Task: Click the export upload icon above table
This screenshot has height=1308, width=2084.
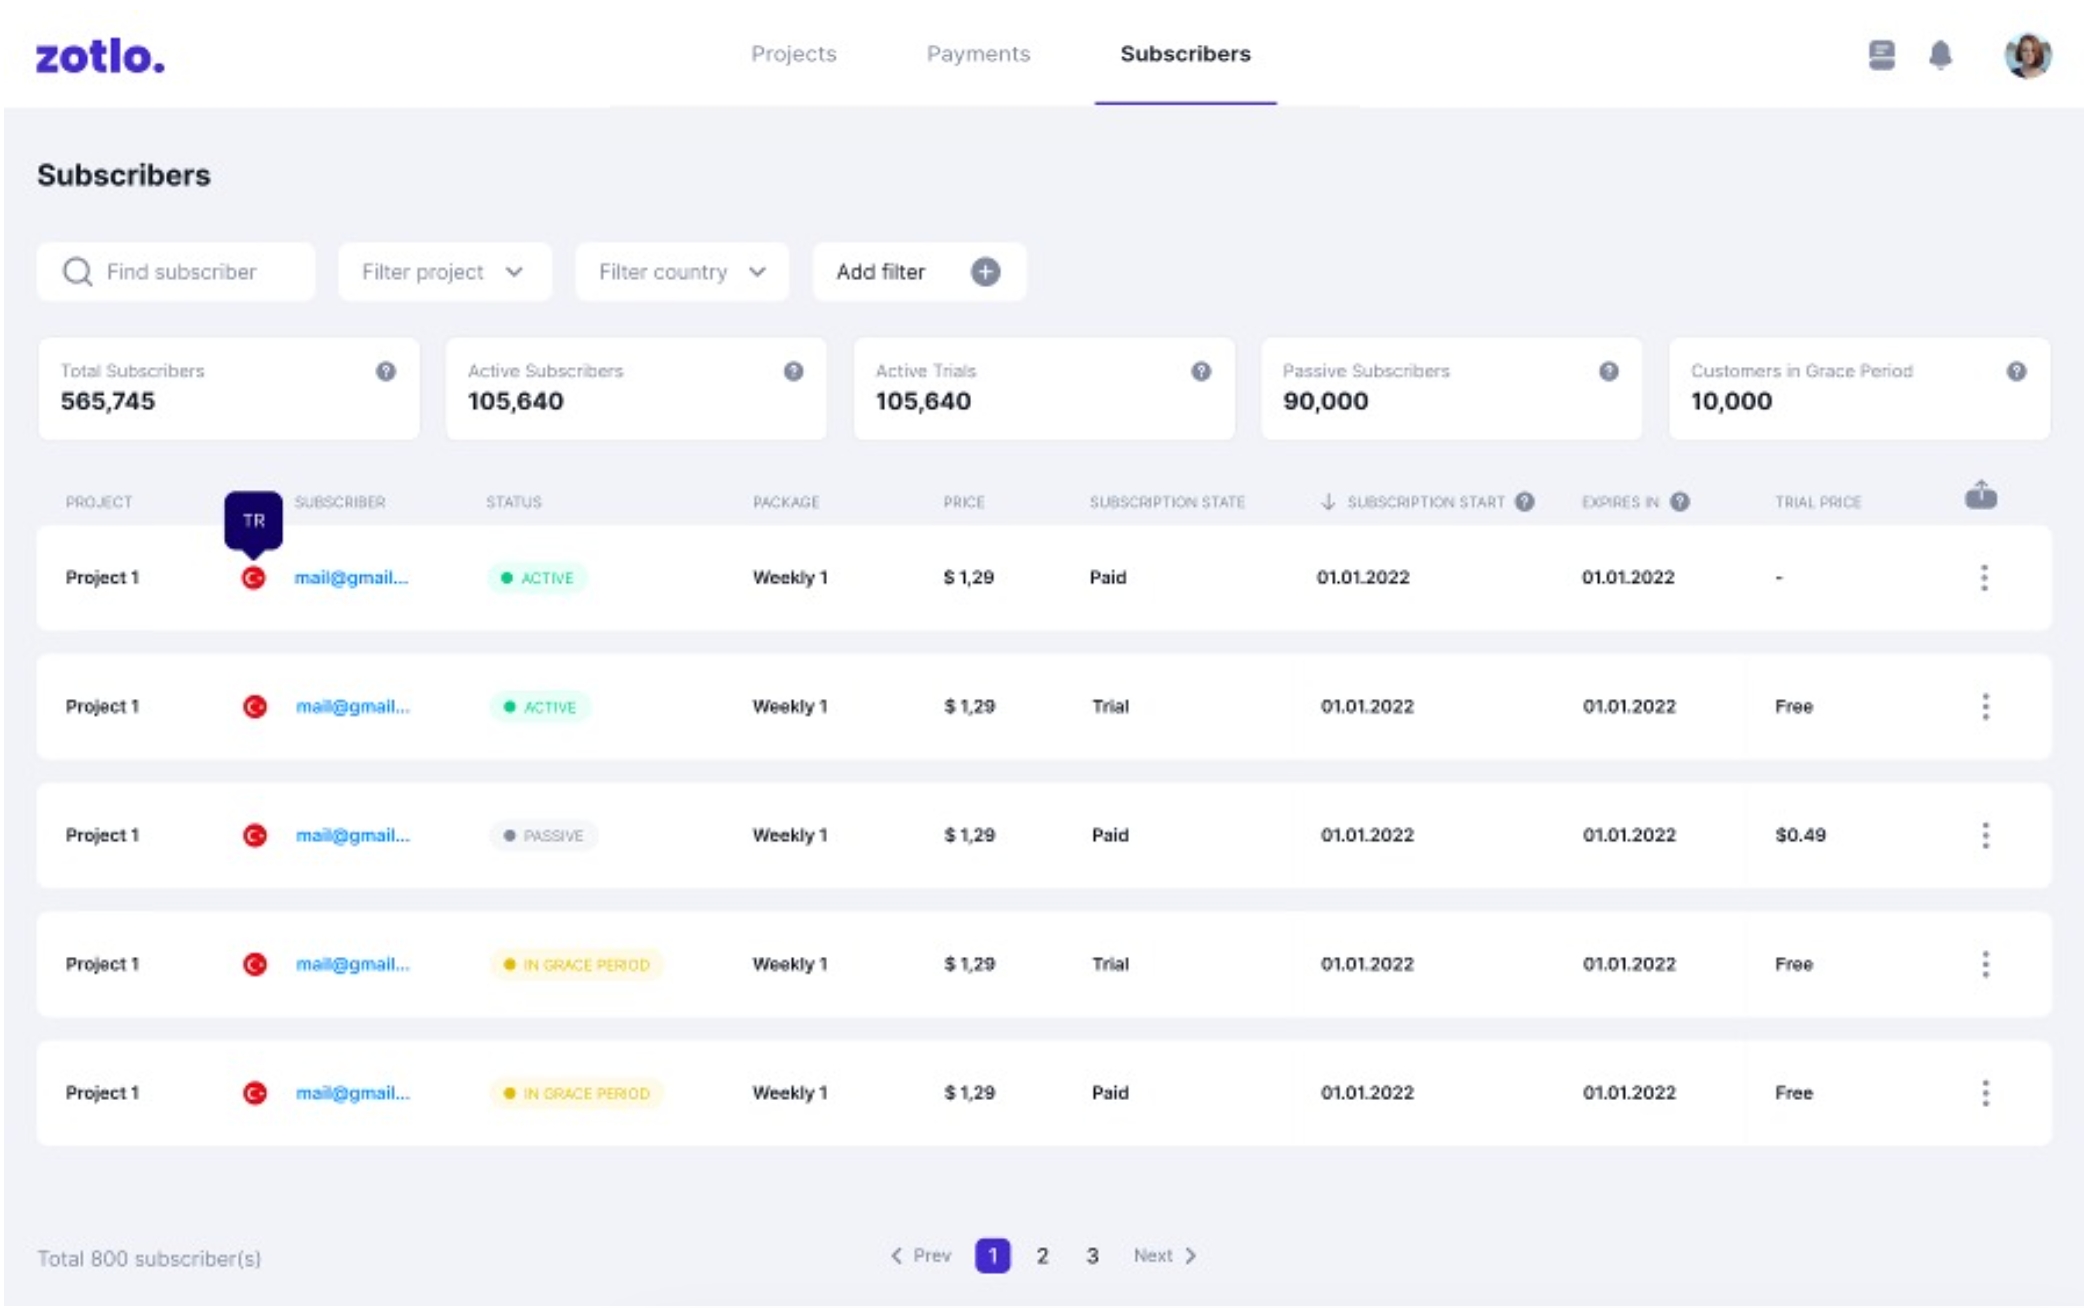Action: [1980, 495]
